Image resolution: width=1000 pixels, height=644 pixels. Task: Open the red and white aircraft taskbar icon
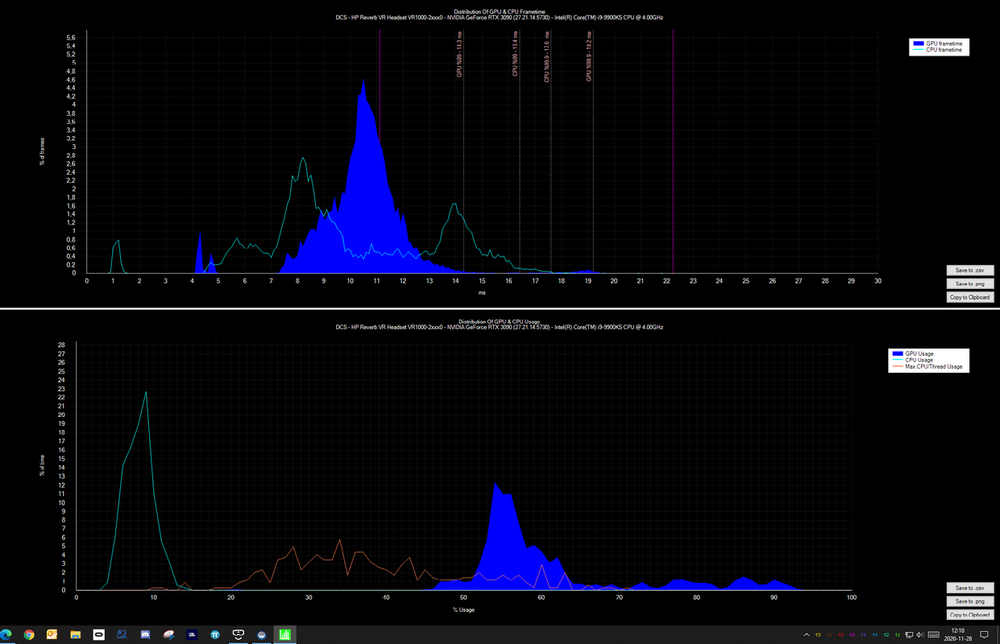point(168,634)
